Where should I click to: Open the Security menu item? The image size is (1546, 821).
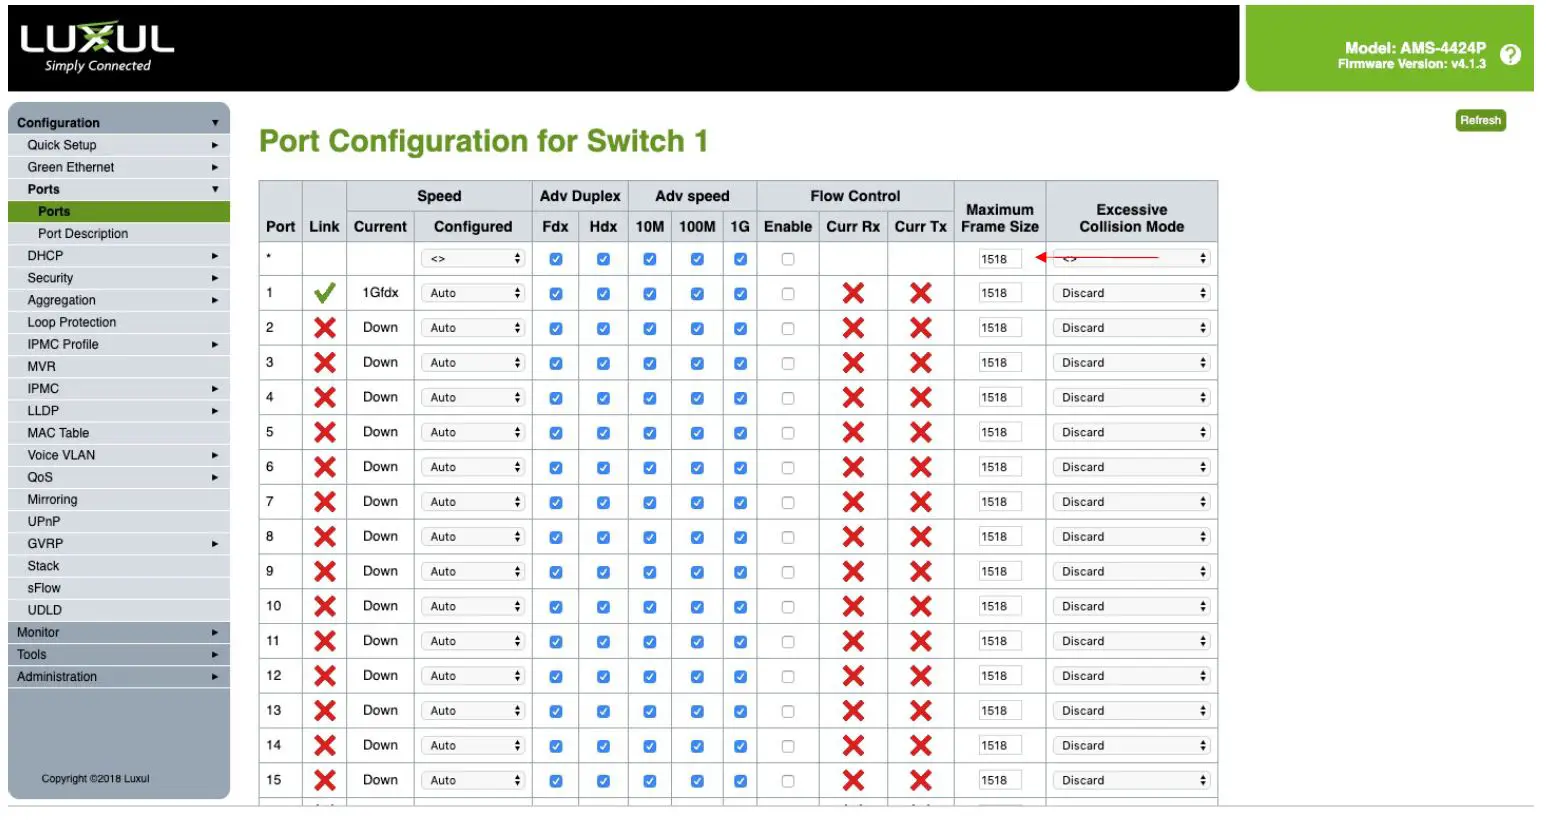click(119, 278)
